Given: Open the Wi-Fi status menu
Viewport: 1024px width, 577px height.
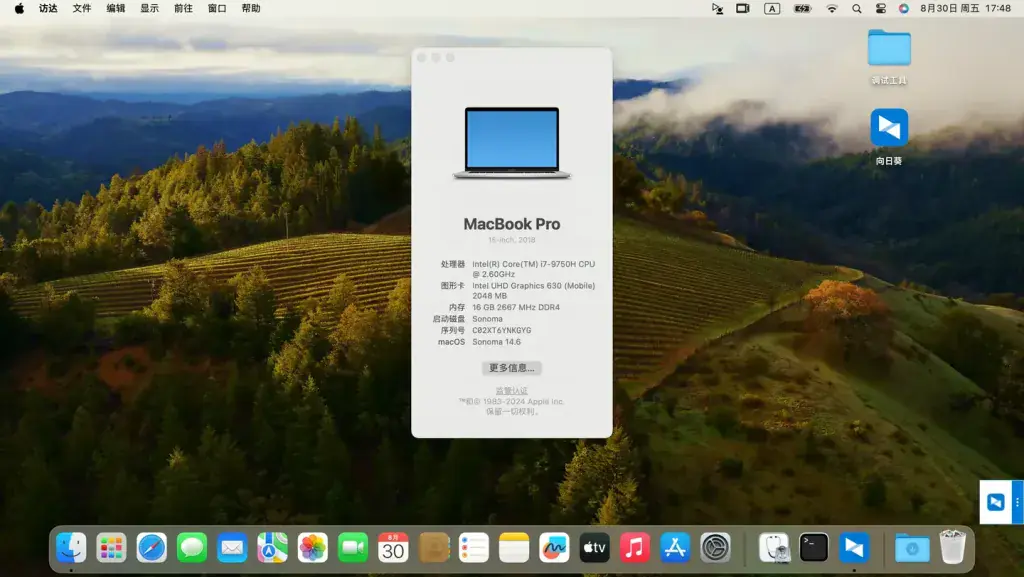Looking at the screenshot, I should pyautogui.click(x=831, y=8).
